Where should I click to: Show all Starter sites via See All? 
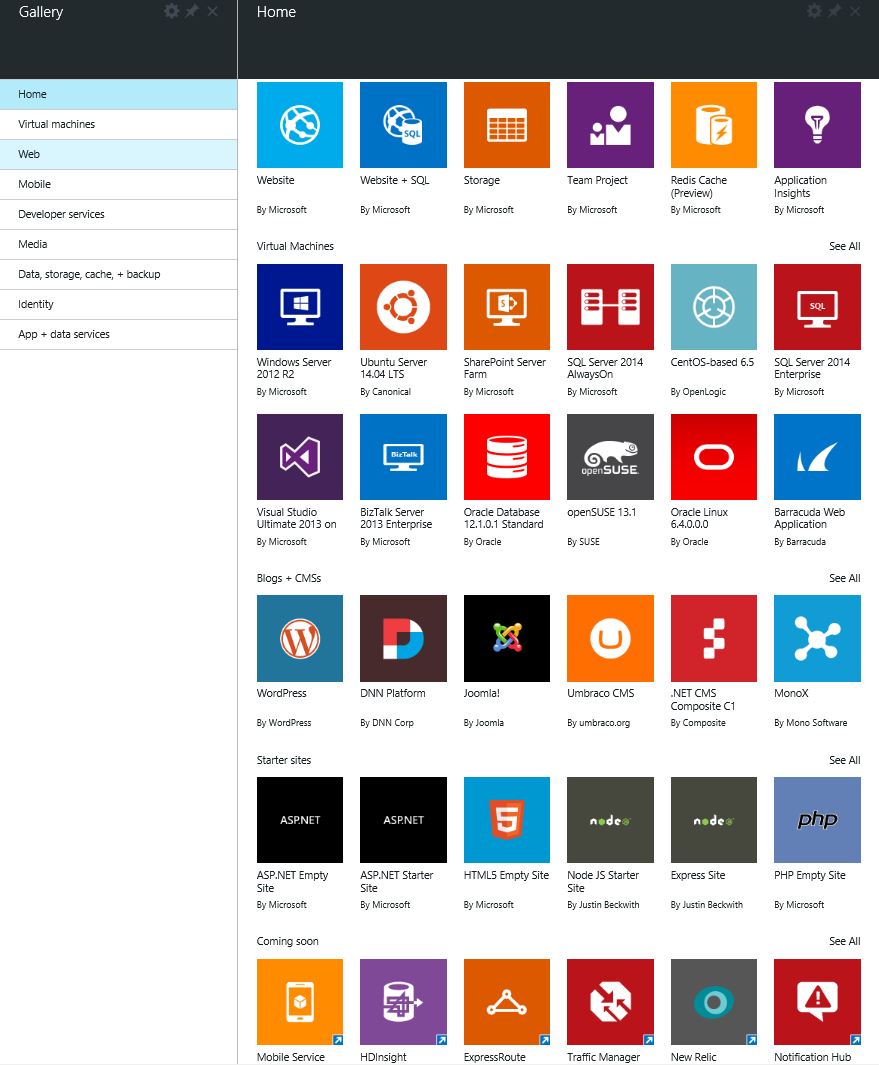[844, 760]
